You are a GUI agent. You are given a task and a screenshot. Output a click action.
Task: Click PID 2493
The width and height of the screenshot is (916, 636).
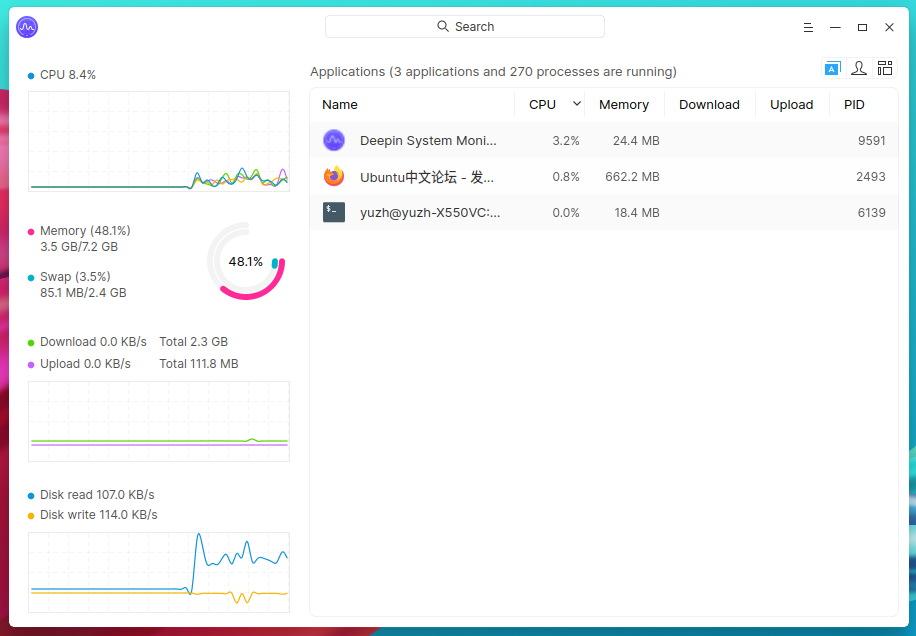coord(870,177)
